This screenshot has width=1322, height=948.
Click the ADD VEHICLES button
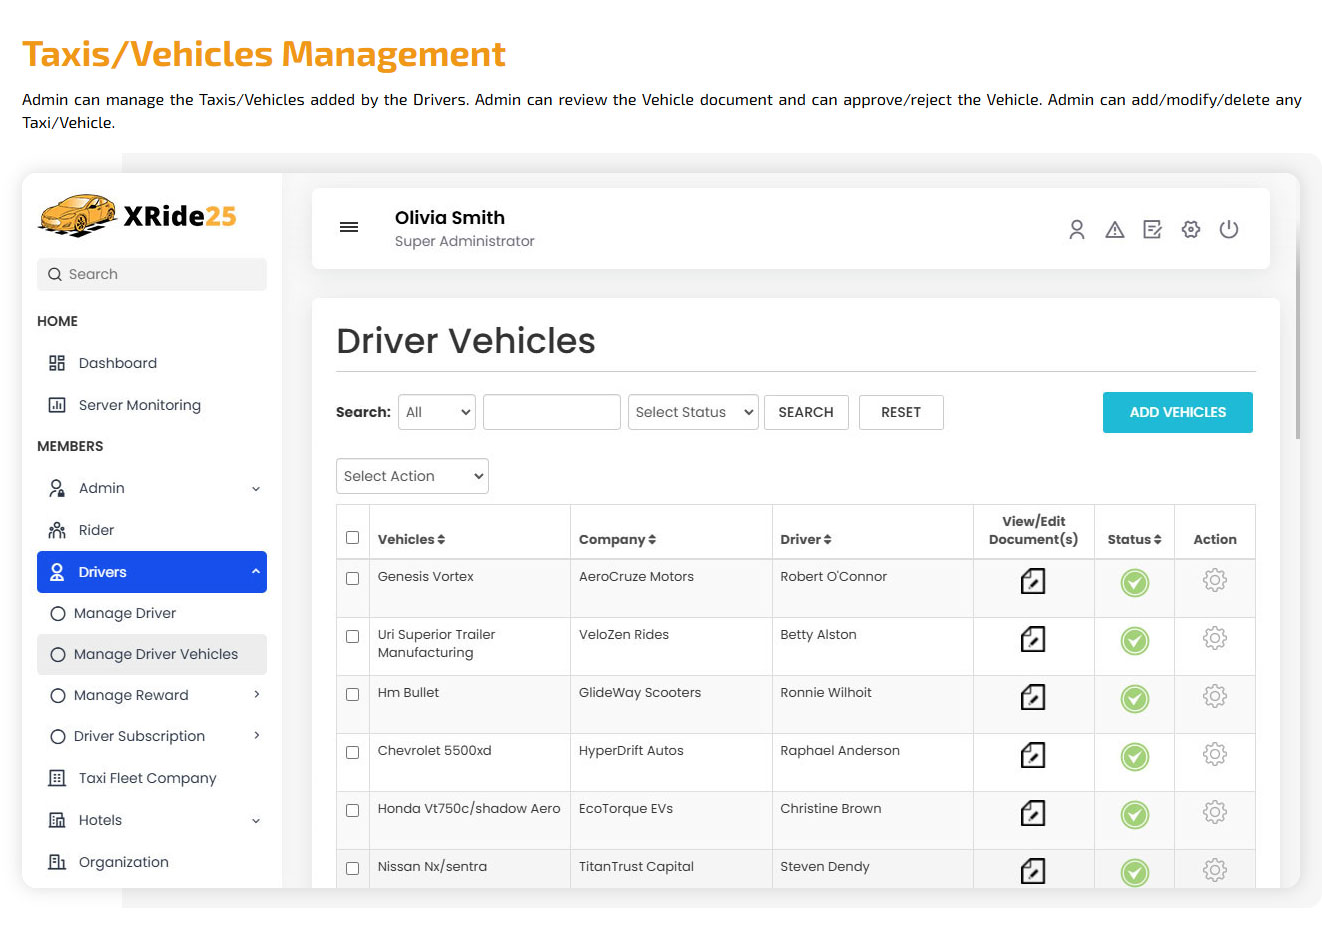pyautogui.click(x=1178, y=412)
